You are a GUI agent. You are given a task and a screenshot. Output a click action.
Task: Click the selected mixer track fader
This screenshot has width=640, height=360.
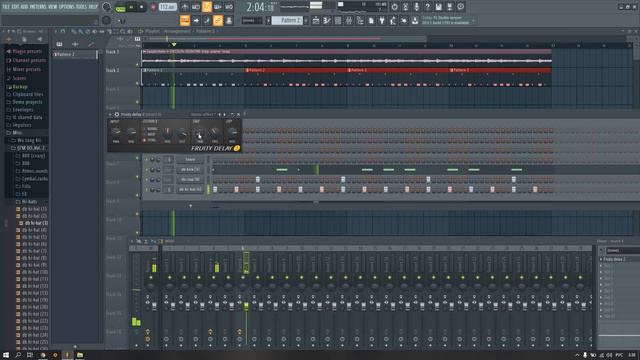(x=246, y=306)
